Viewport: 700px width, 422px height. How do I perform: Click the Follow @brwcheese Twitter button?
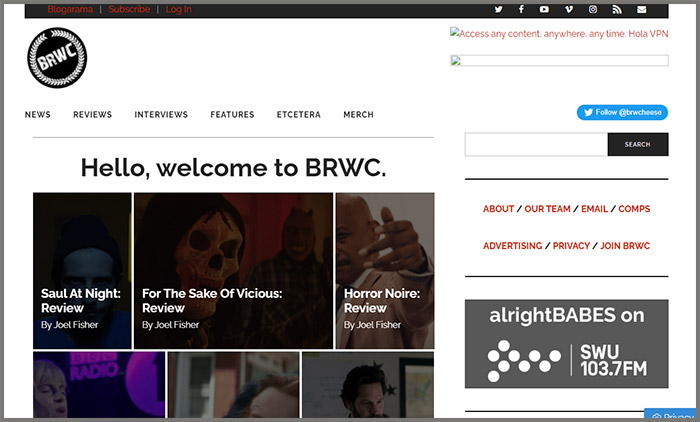click(622, 113)
